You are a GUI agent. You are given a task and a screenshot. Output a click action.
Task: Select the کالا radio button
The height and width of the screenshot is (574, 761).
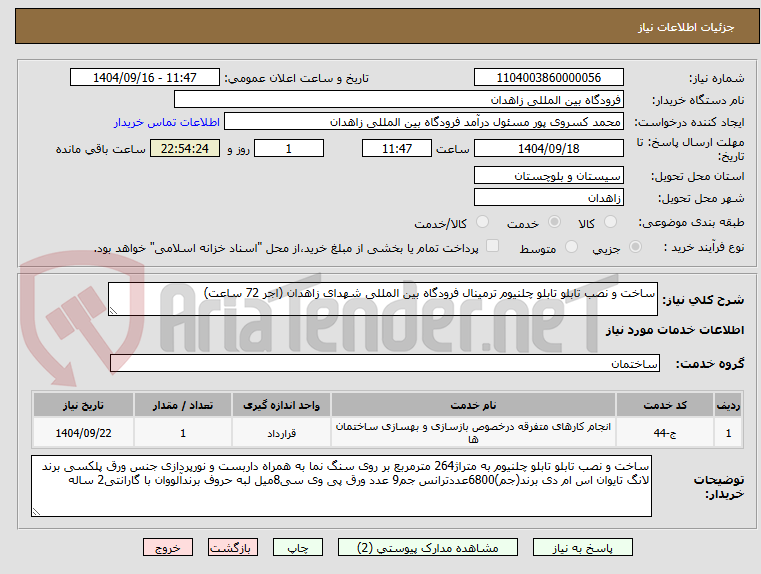tap(610, 222)
